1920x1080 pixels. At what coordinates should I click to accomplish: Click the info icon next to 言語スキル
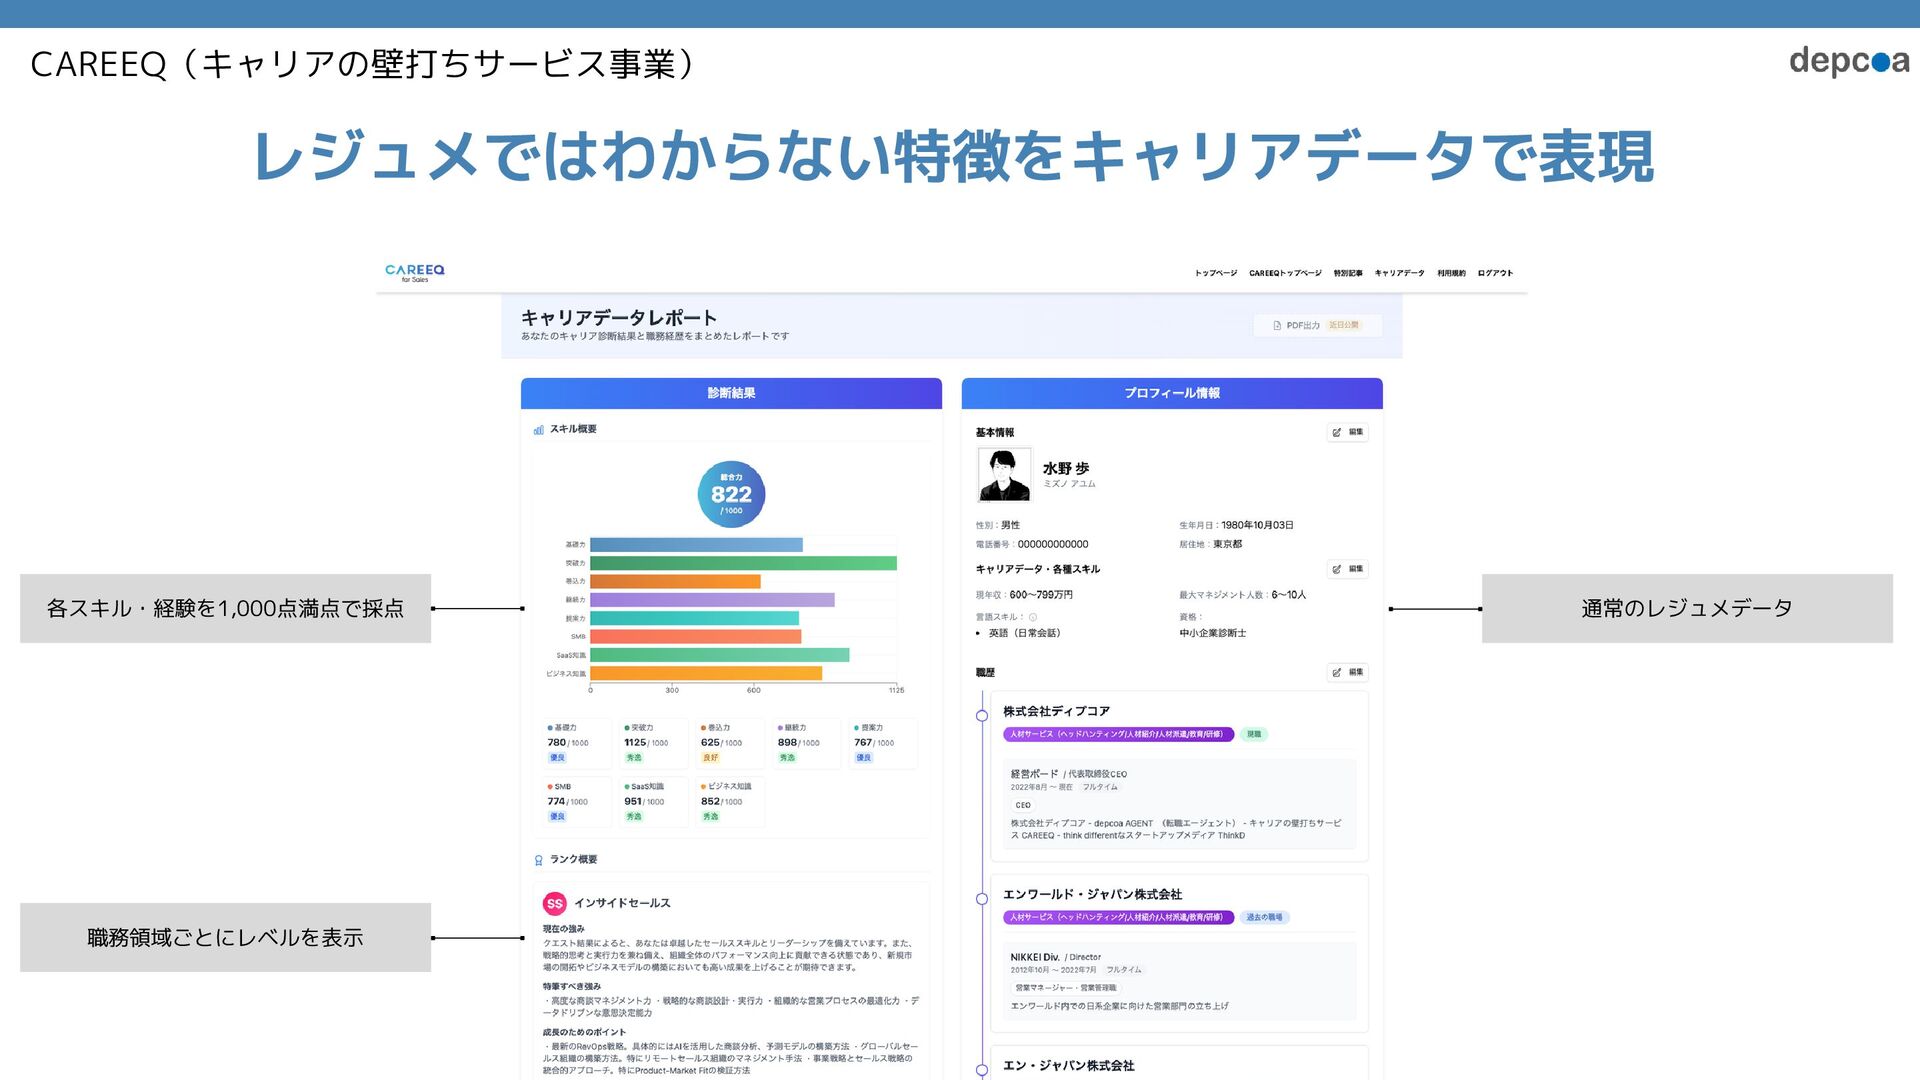[1033, 617]
